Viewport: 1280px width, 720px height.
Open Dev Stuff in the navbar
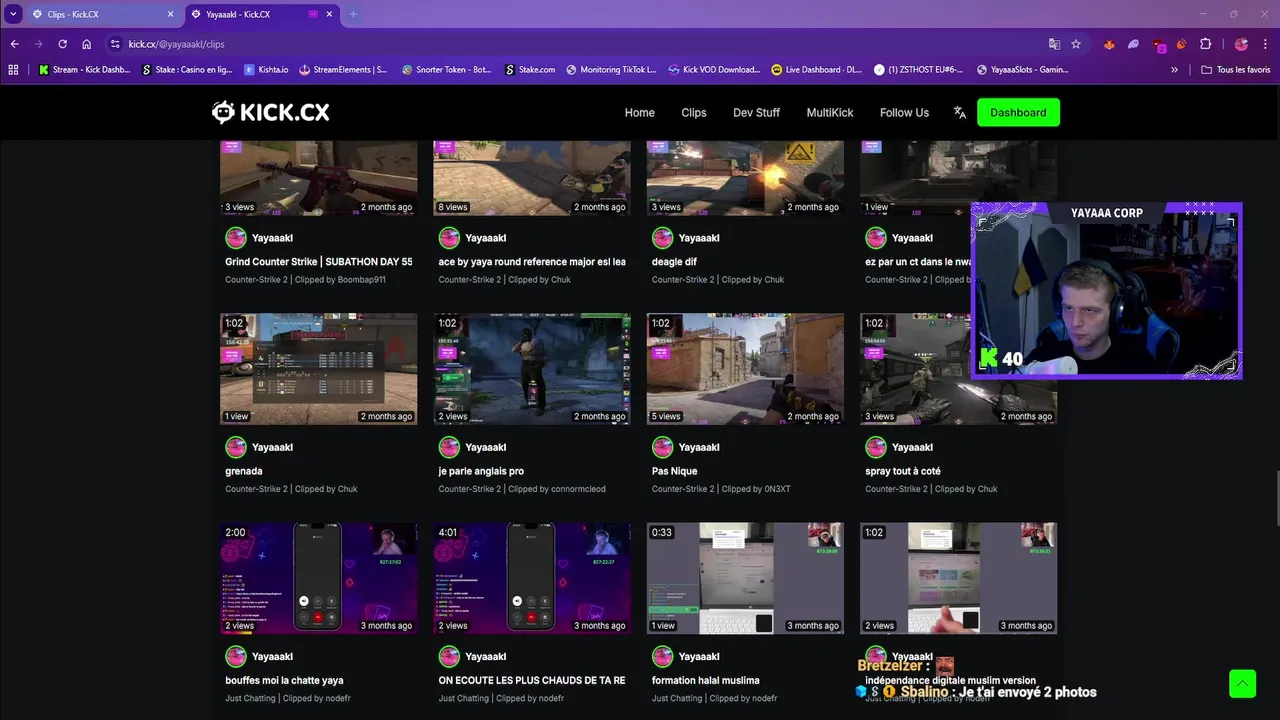[756, 113]
